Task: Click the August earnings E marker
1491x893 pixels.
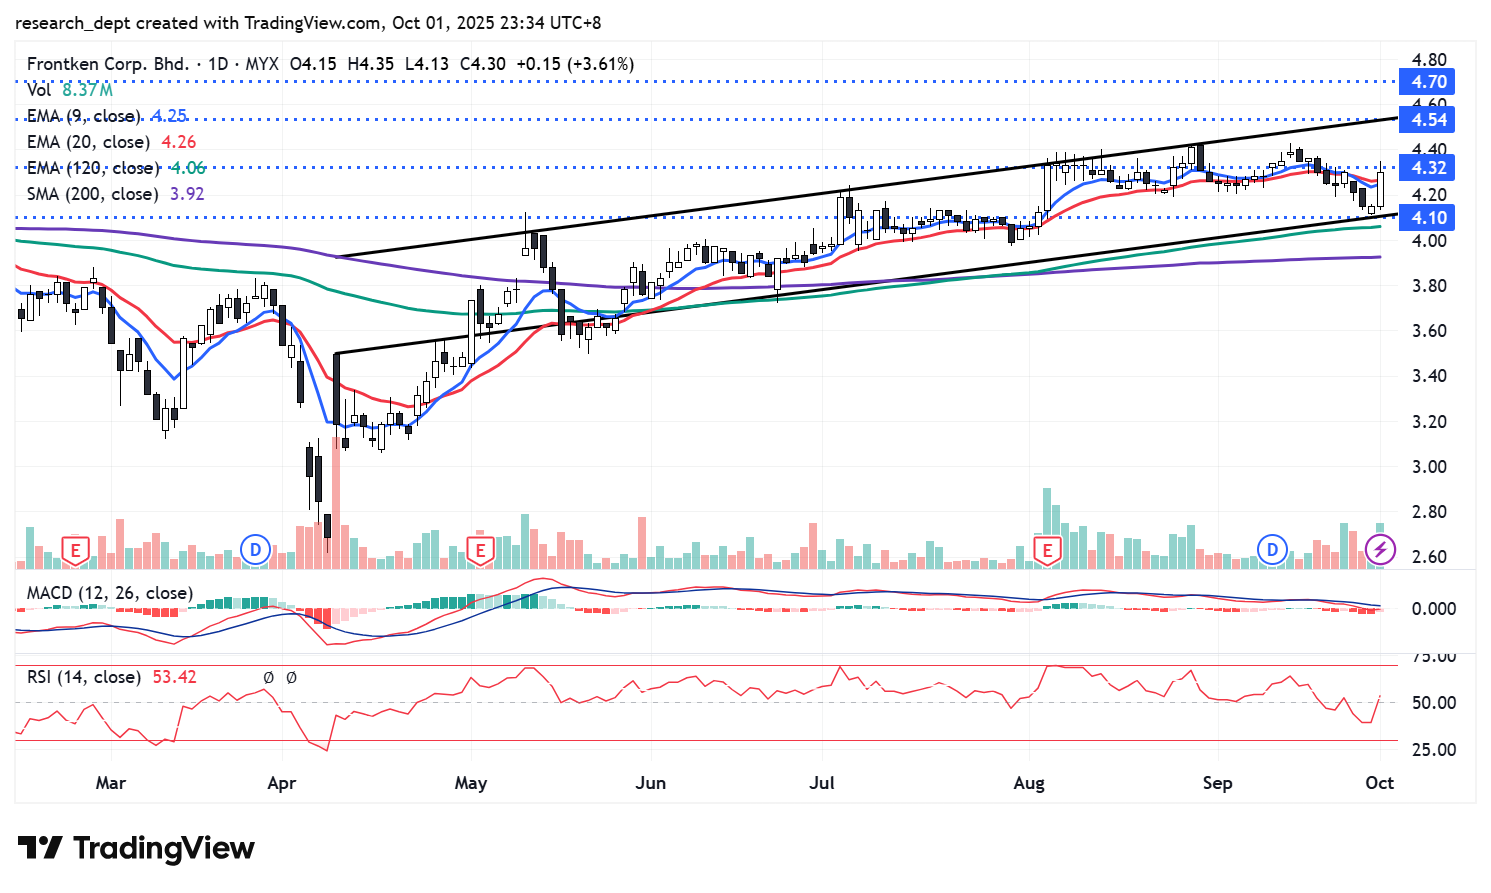Action: coord(1047,550)
